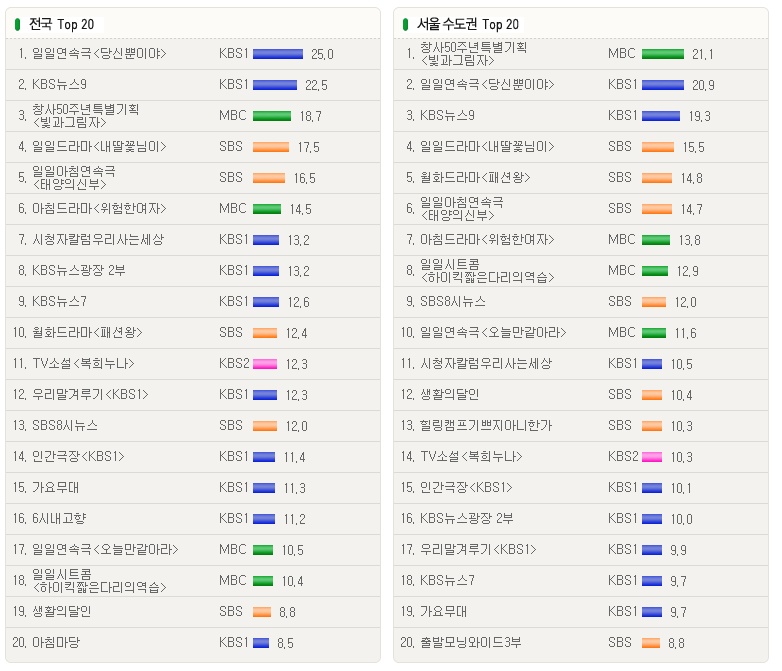Image resolution: width=782 pixels, height=671 pixels.
Task: Select 아침드라마<위험한여자> in the 전국 list
Action: [99, 209]
